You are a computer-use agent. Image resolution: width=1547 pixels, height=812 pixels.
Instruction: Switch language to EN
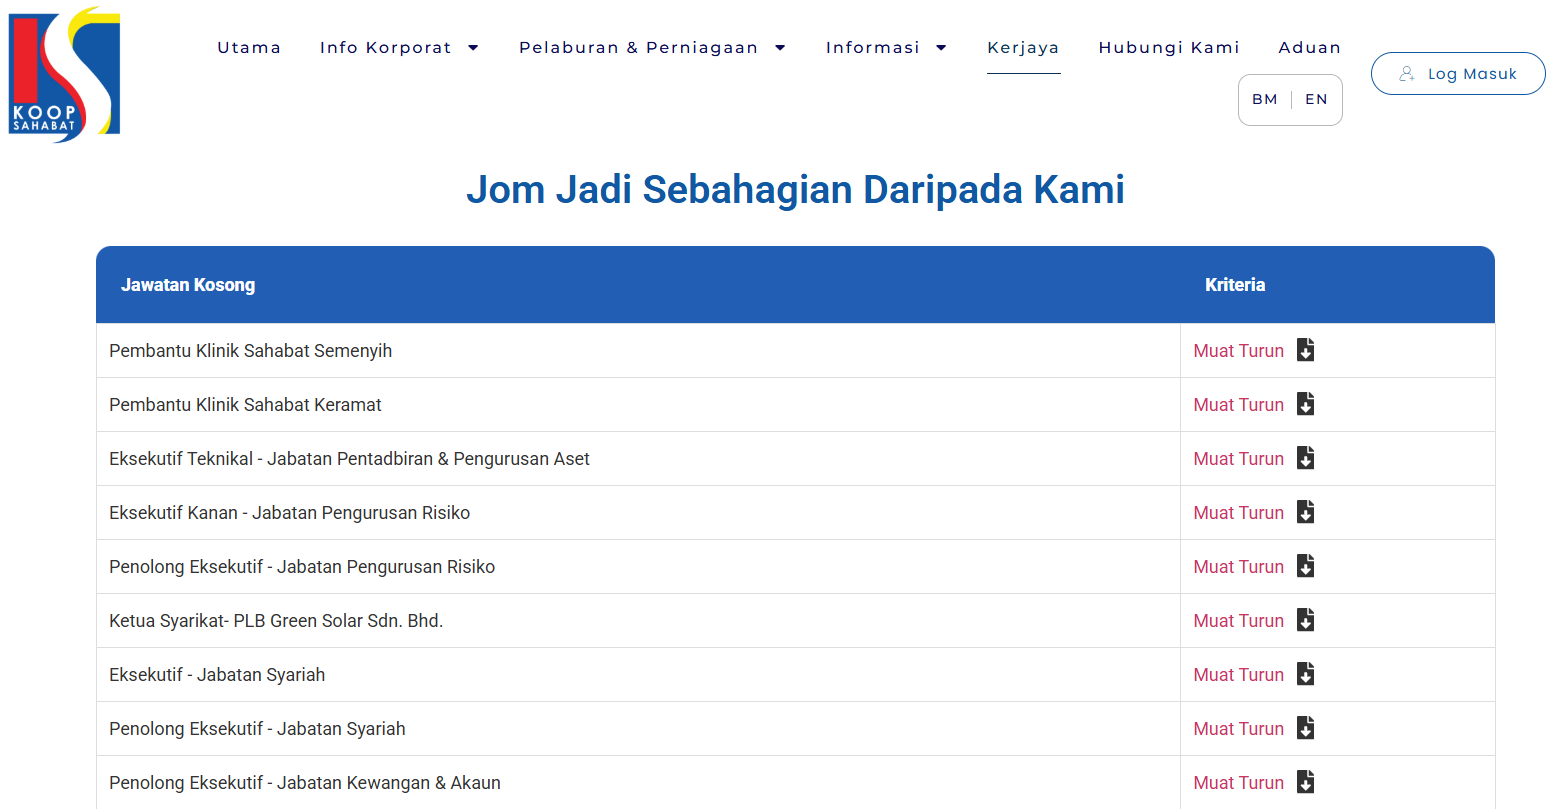1316,99
